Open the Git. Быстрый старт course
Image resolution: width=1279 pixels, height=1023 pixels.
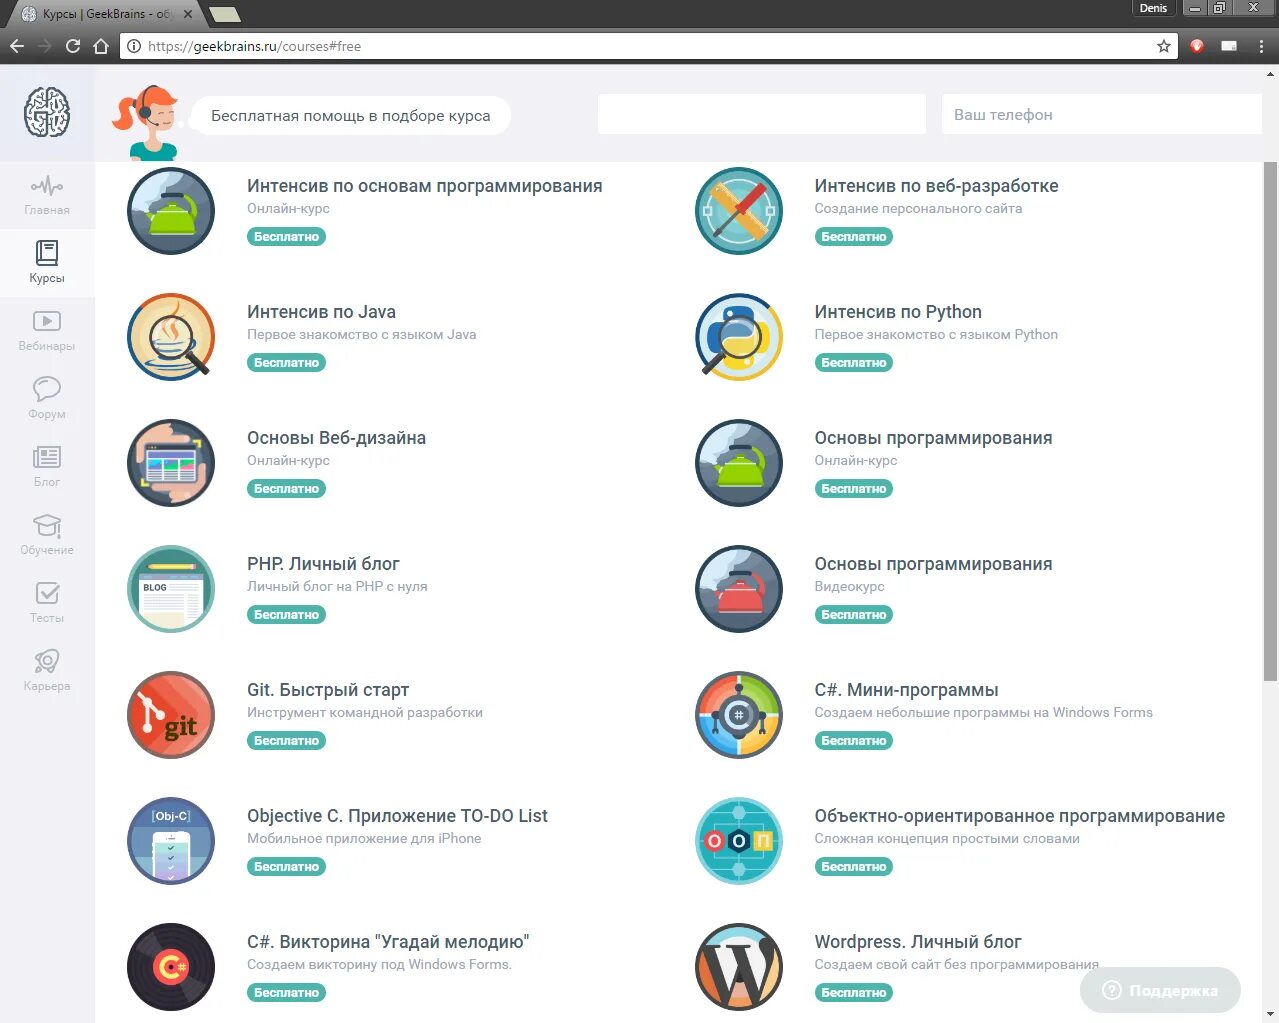click(328, 690)
